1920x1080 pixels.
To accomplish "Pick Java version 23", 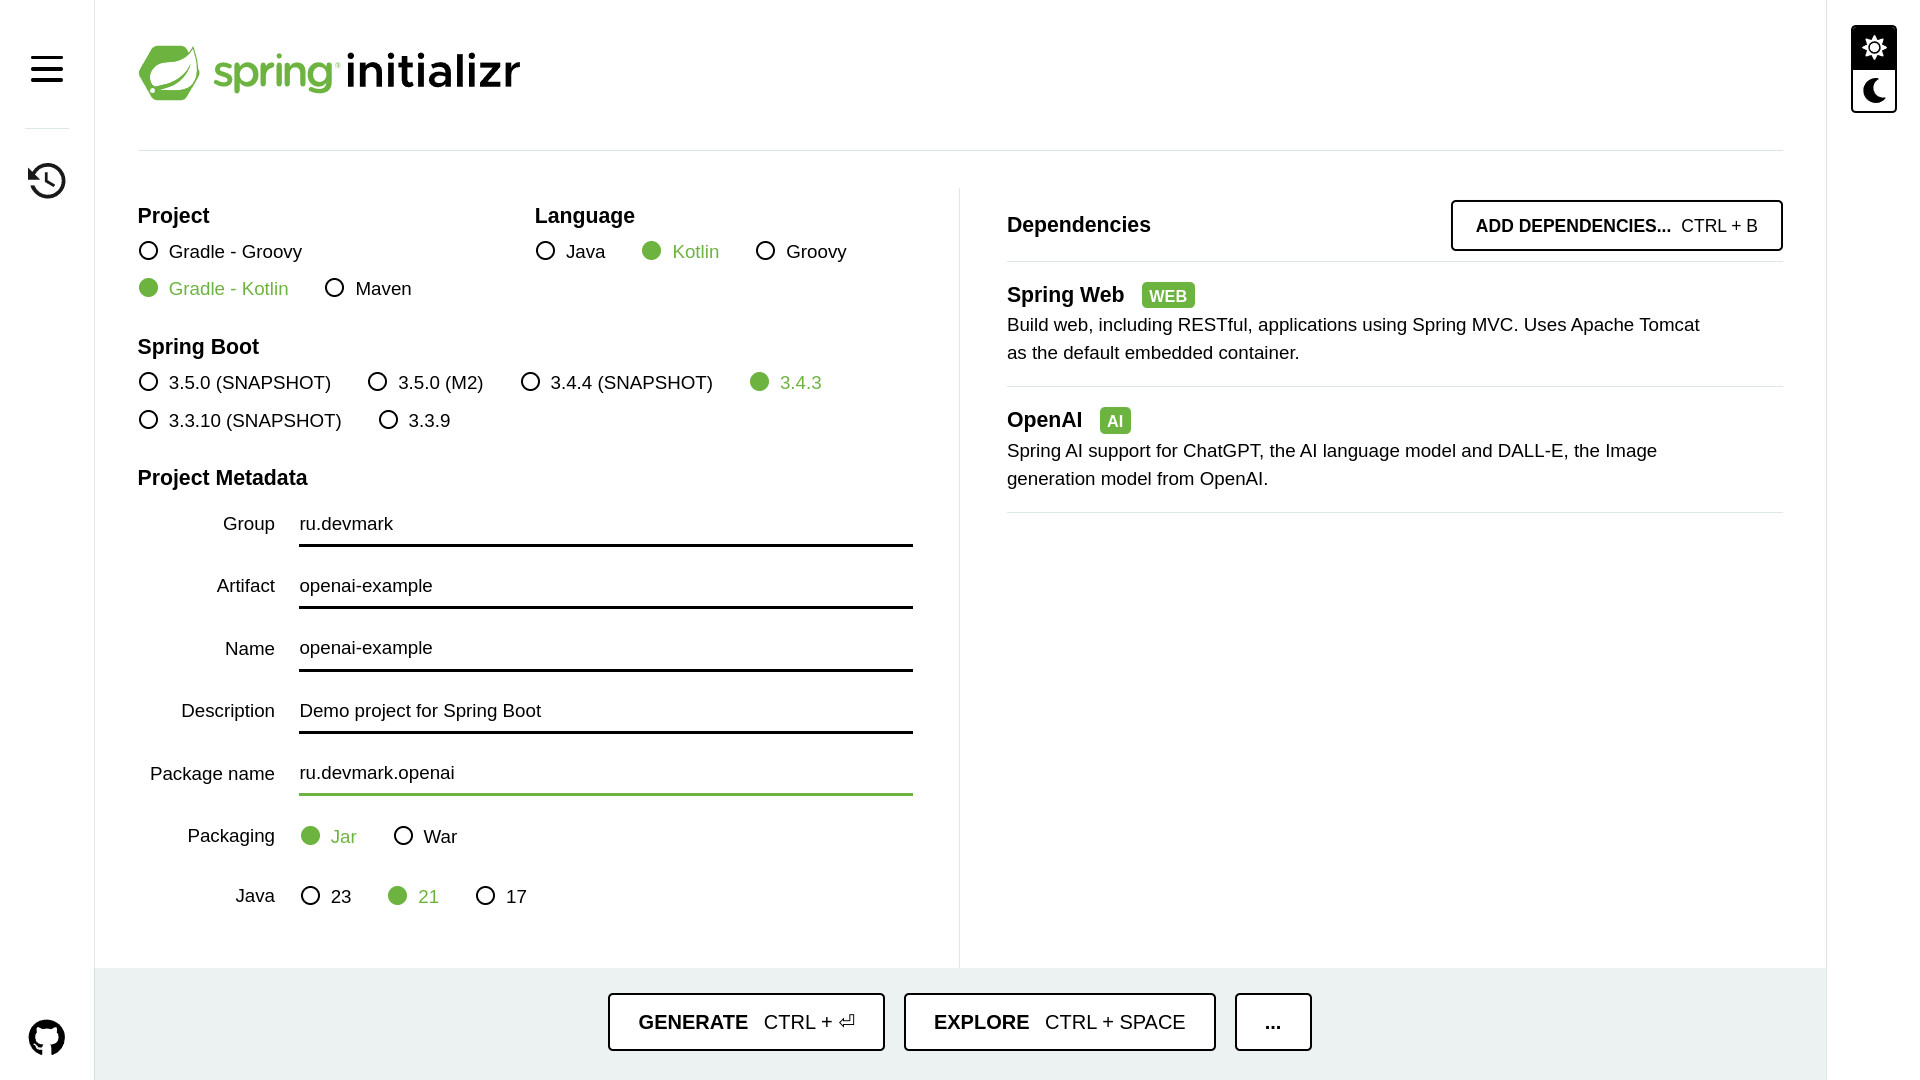I will coord(326,897).
